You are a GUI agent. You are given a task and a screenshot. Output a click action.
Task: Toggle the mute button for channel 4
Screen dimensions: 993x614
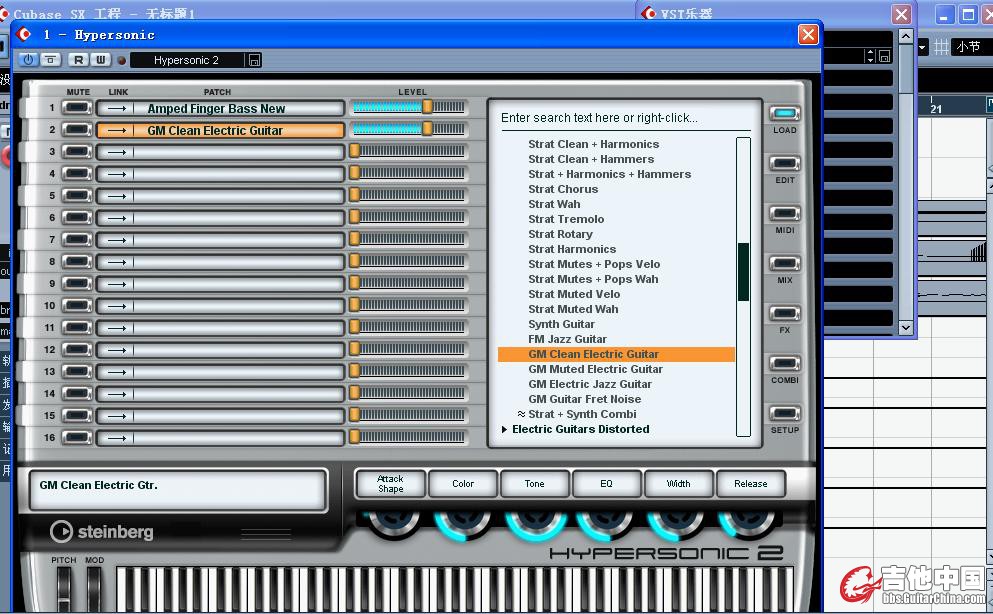[x=77, y=174]
